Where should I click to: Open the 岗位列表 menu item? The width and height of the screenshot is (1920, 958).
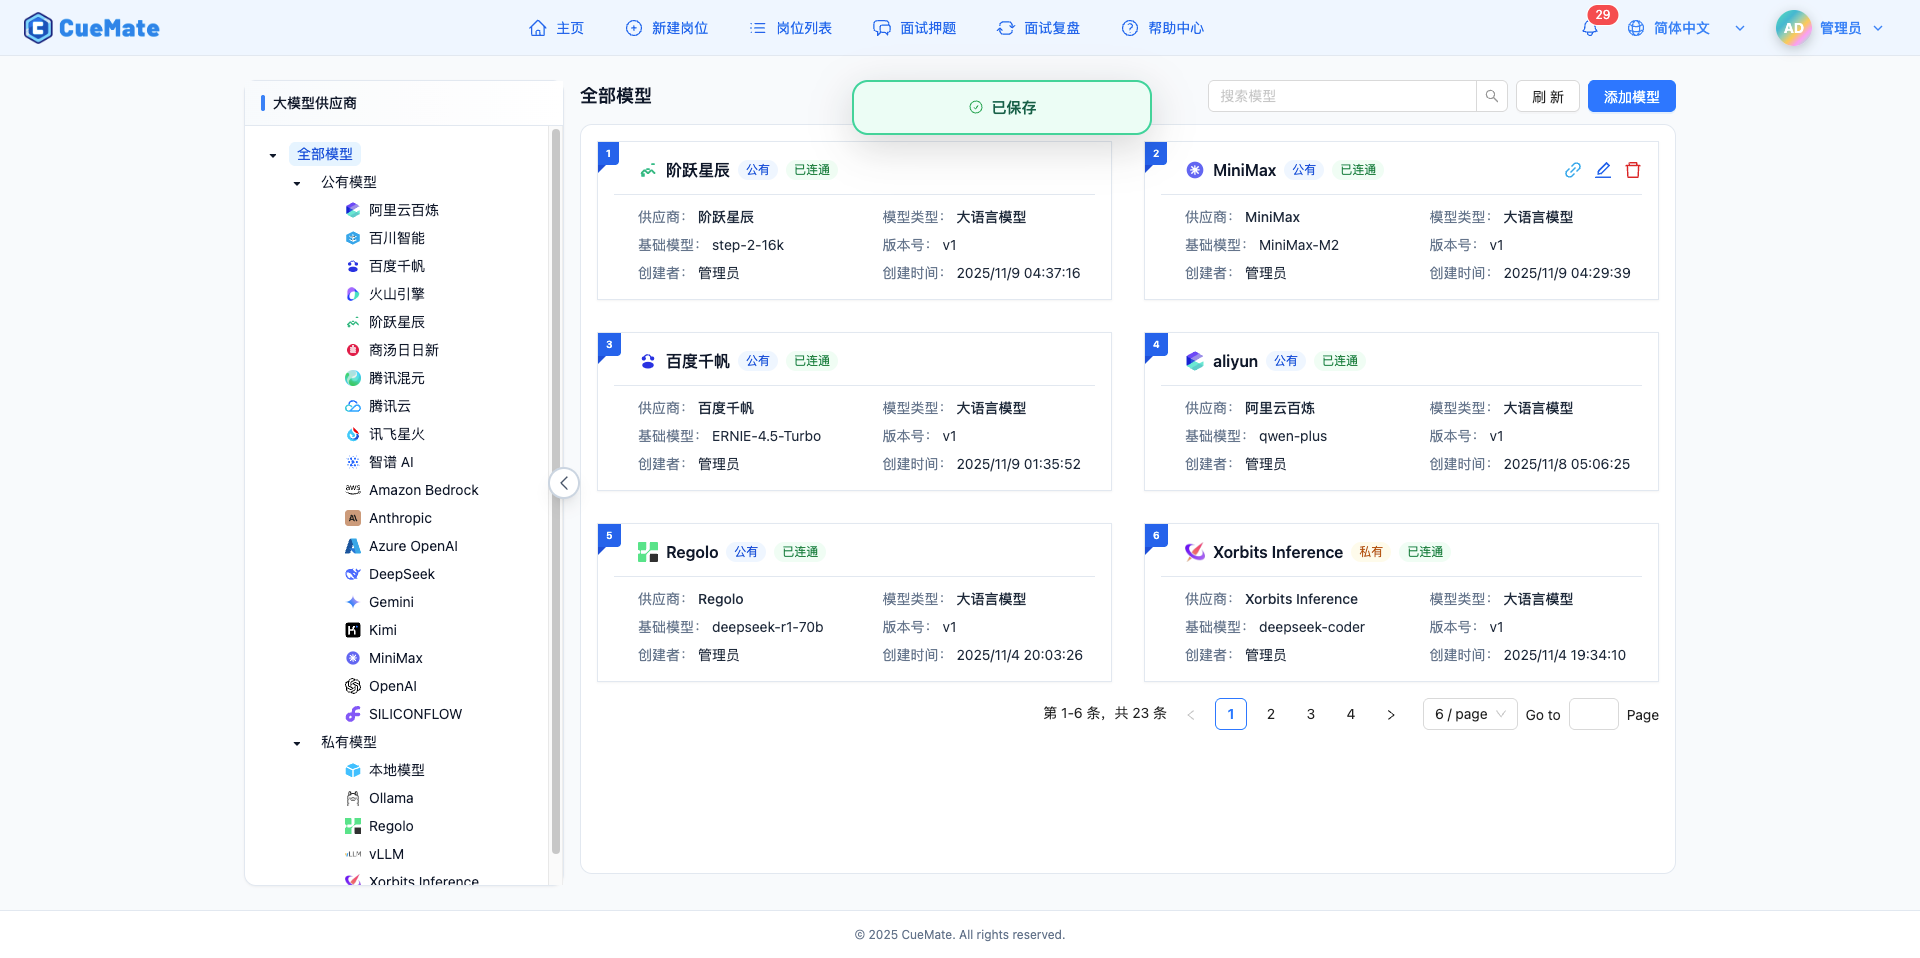pyautogui.click(x=790, y=28)
